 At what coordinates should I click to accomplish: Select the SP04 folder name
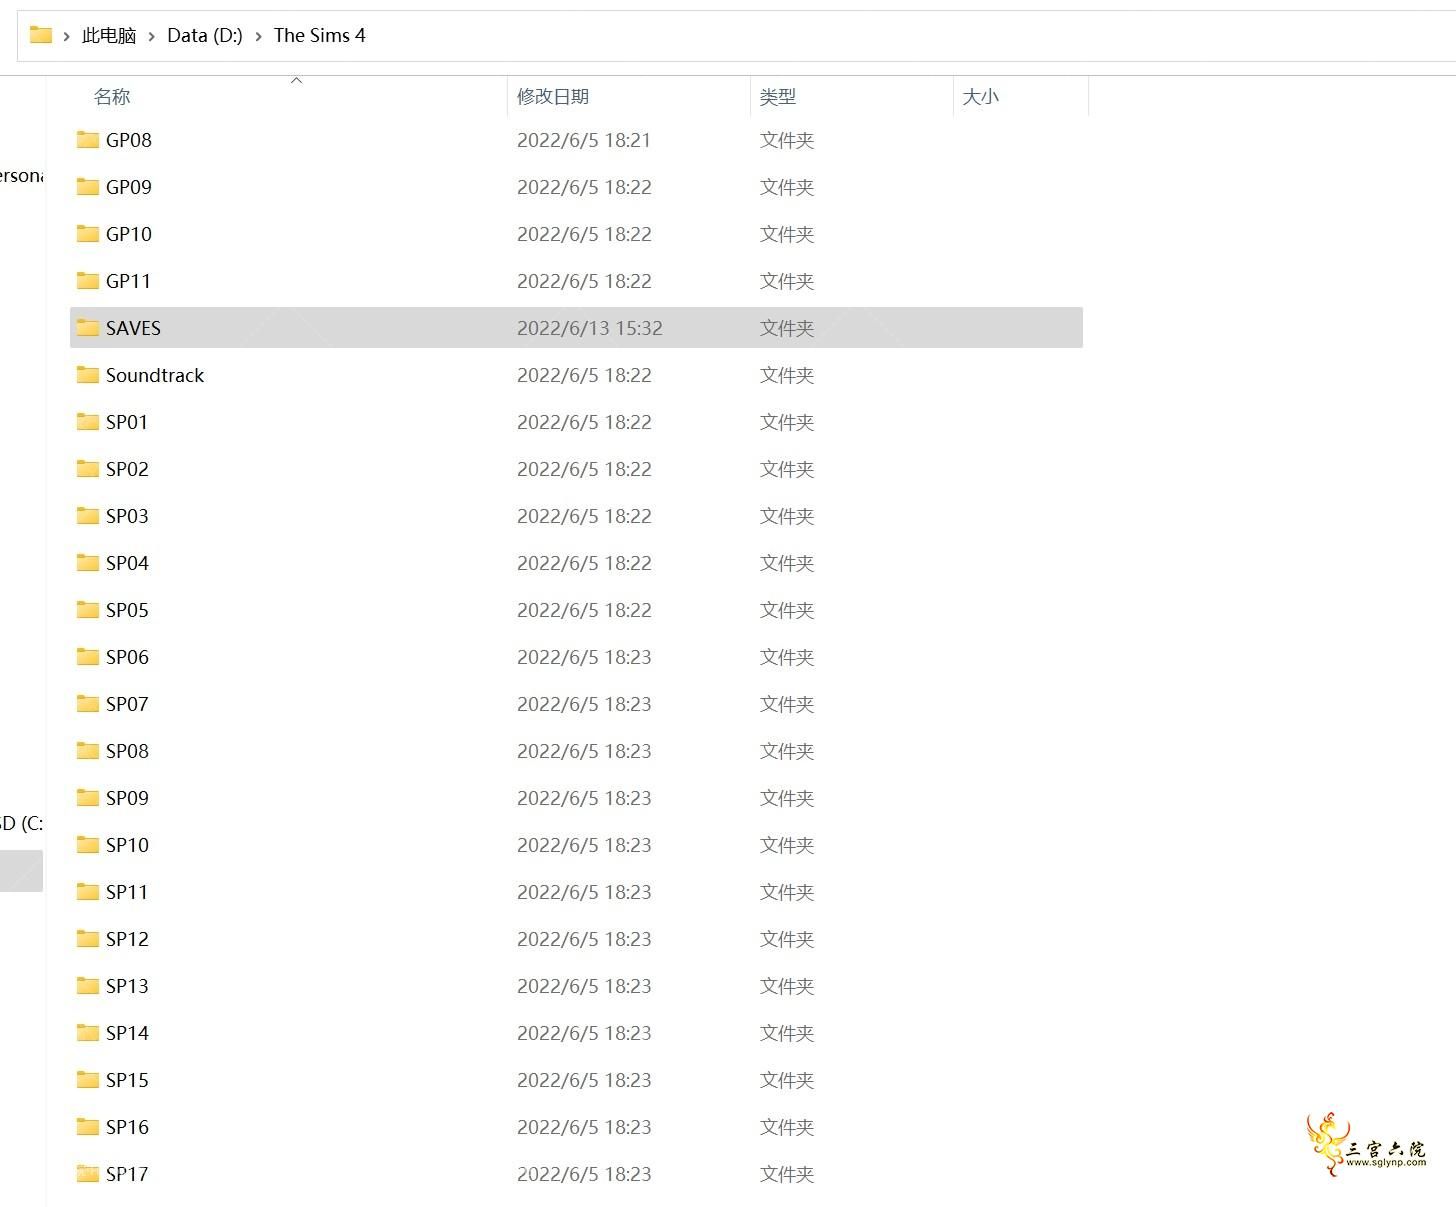pos(127,563)
